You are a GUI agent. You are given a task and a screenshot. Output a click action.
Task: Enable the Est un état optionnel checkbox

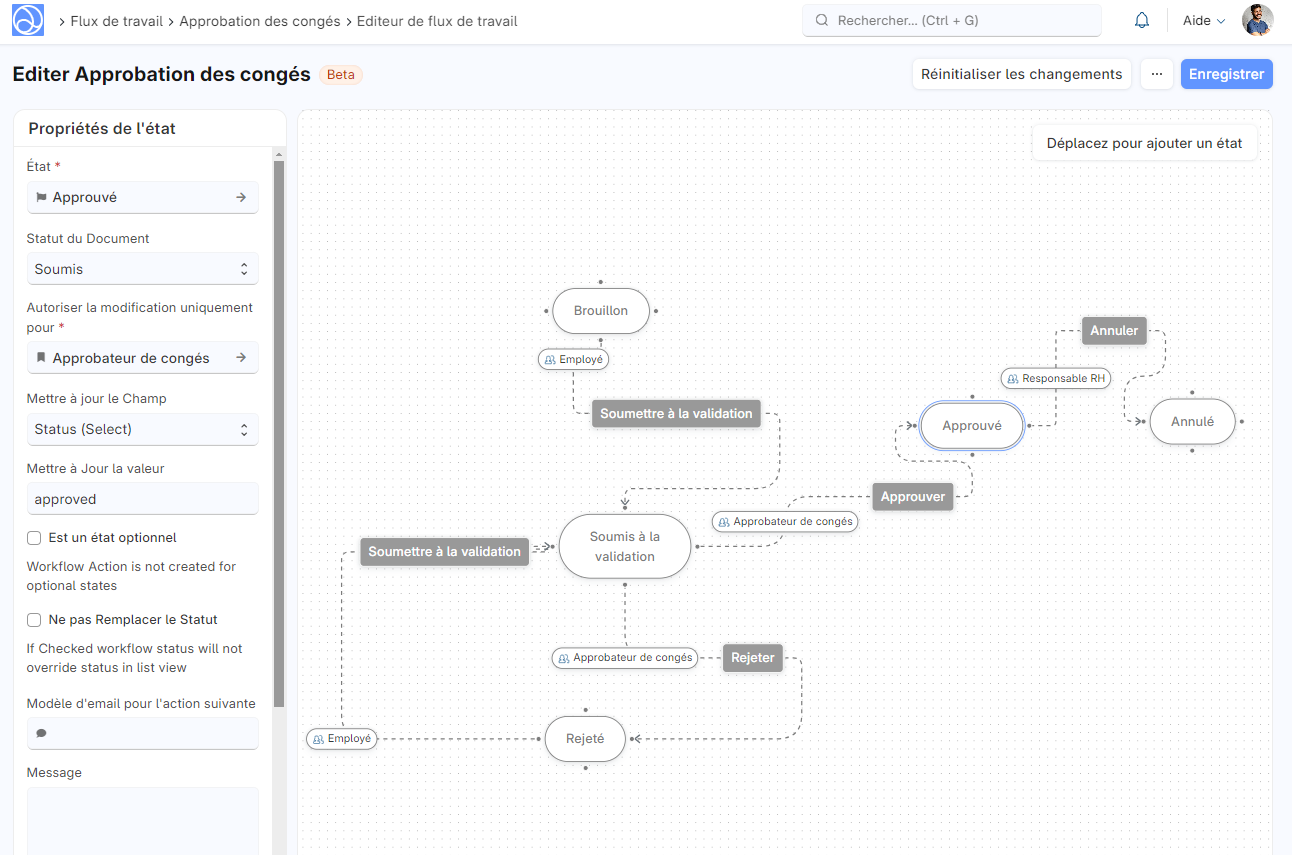coord(34,538)
